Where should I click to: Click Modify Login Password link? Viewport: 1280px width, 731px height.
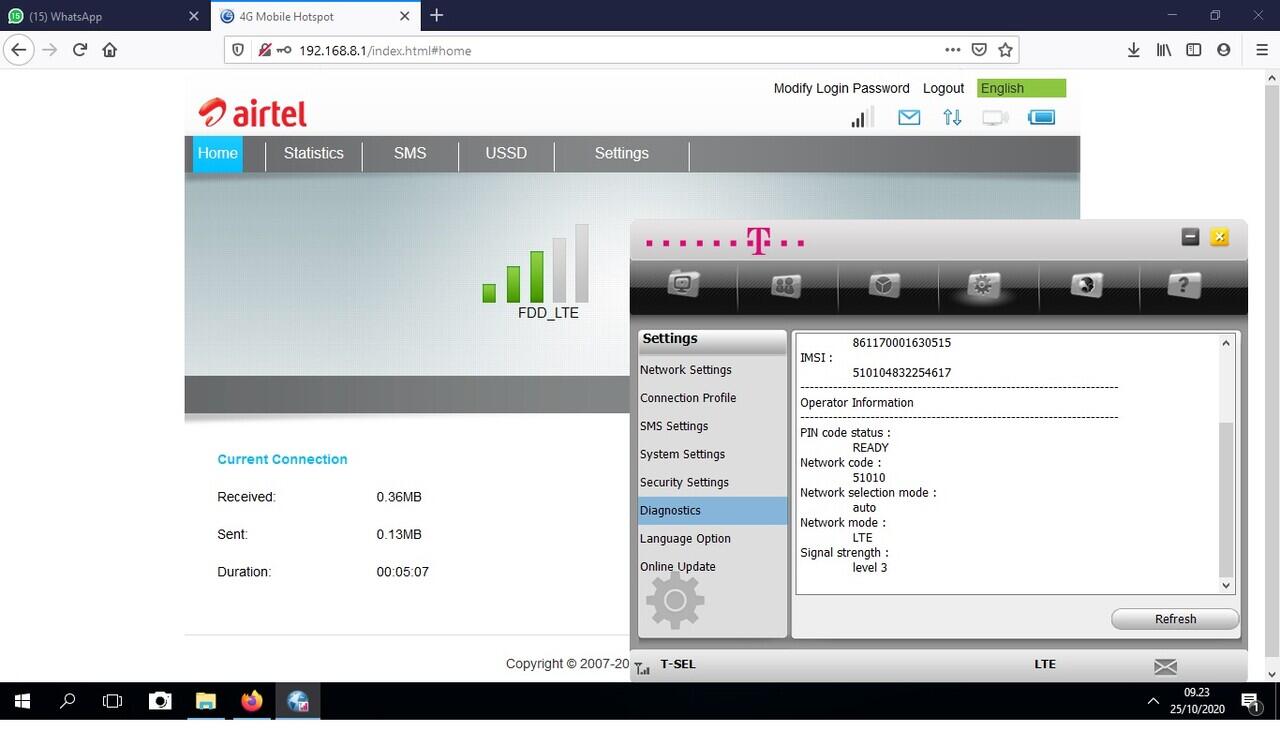pos(841,88)
